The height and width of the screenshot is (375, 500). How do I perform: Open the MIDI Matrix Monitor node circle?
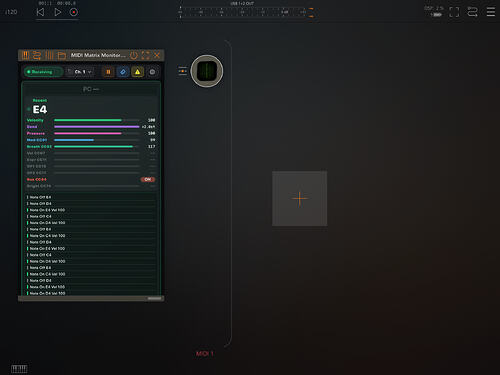[207, 71]
